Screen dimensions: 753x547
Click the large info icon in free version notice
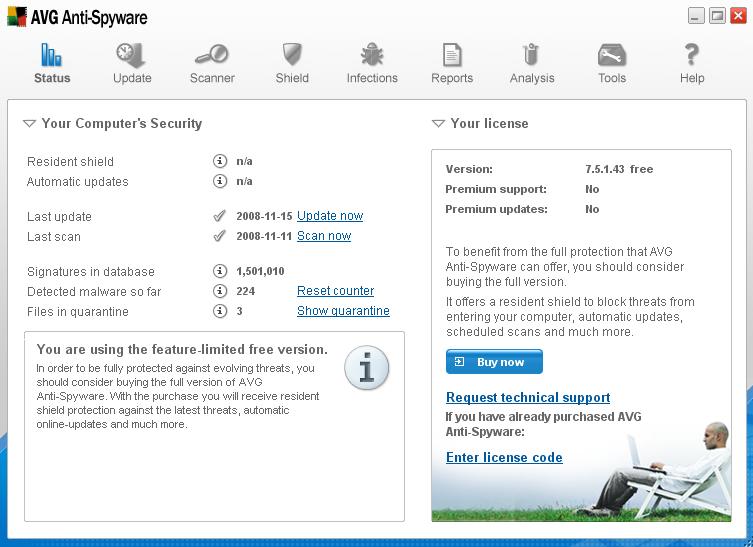pos(366,368)
